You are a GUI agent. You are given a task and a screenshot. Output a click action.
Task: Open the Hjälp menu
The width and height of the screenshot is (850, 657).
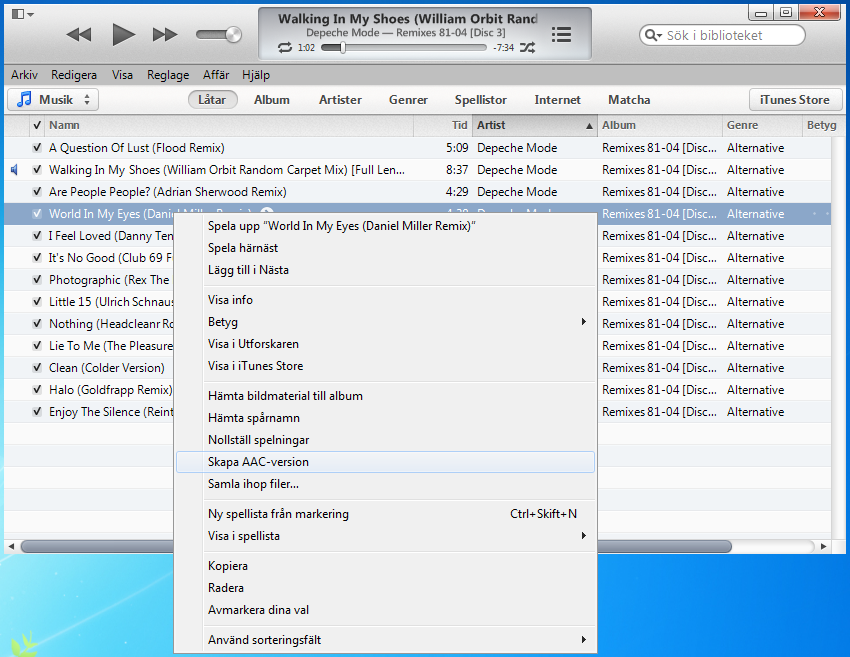pos(256,75)
